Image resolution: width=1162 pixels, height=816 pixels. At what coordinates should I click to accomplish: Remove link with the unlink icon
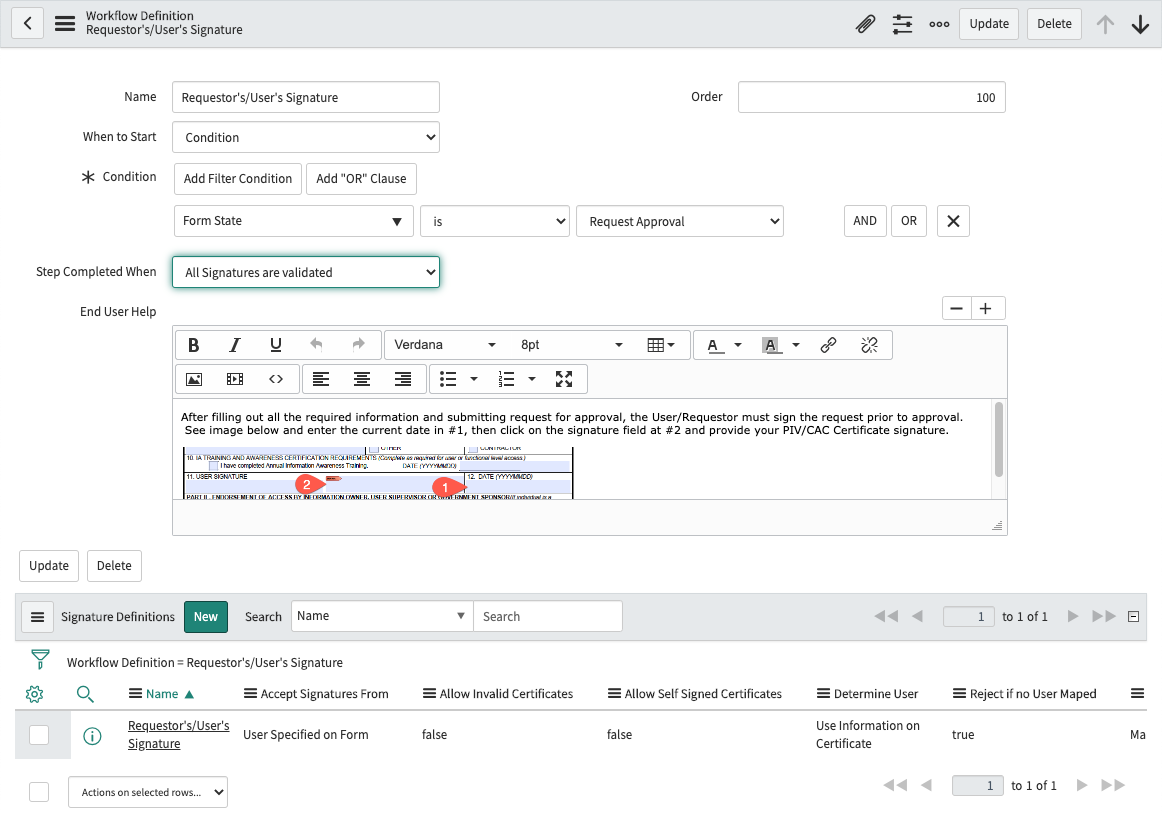point(869,345)
